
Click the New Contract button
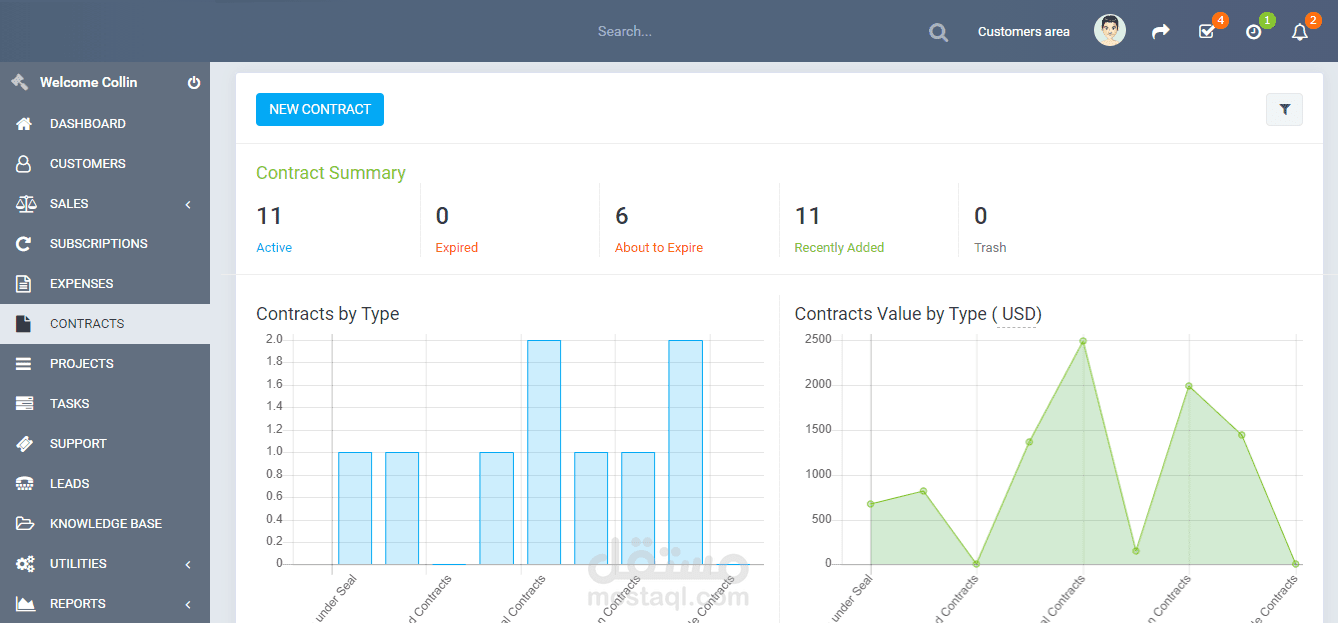tap(320, 110)
